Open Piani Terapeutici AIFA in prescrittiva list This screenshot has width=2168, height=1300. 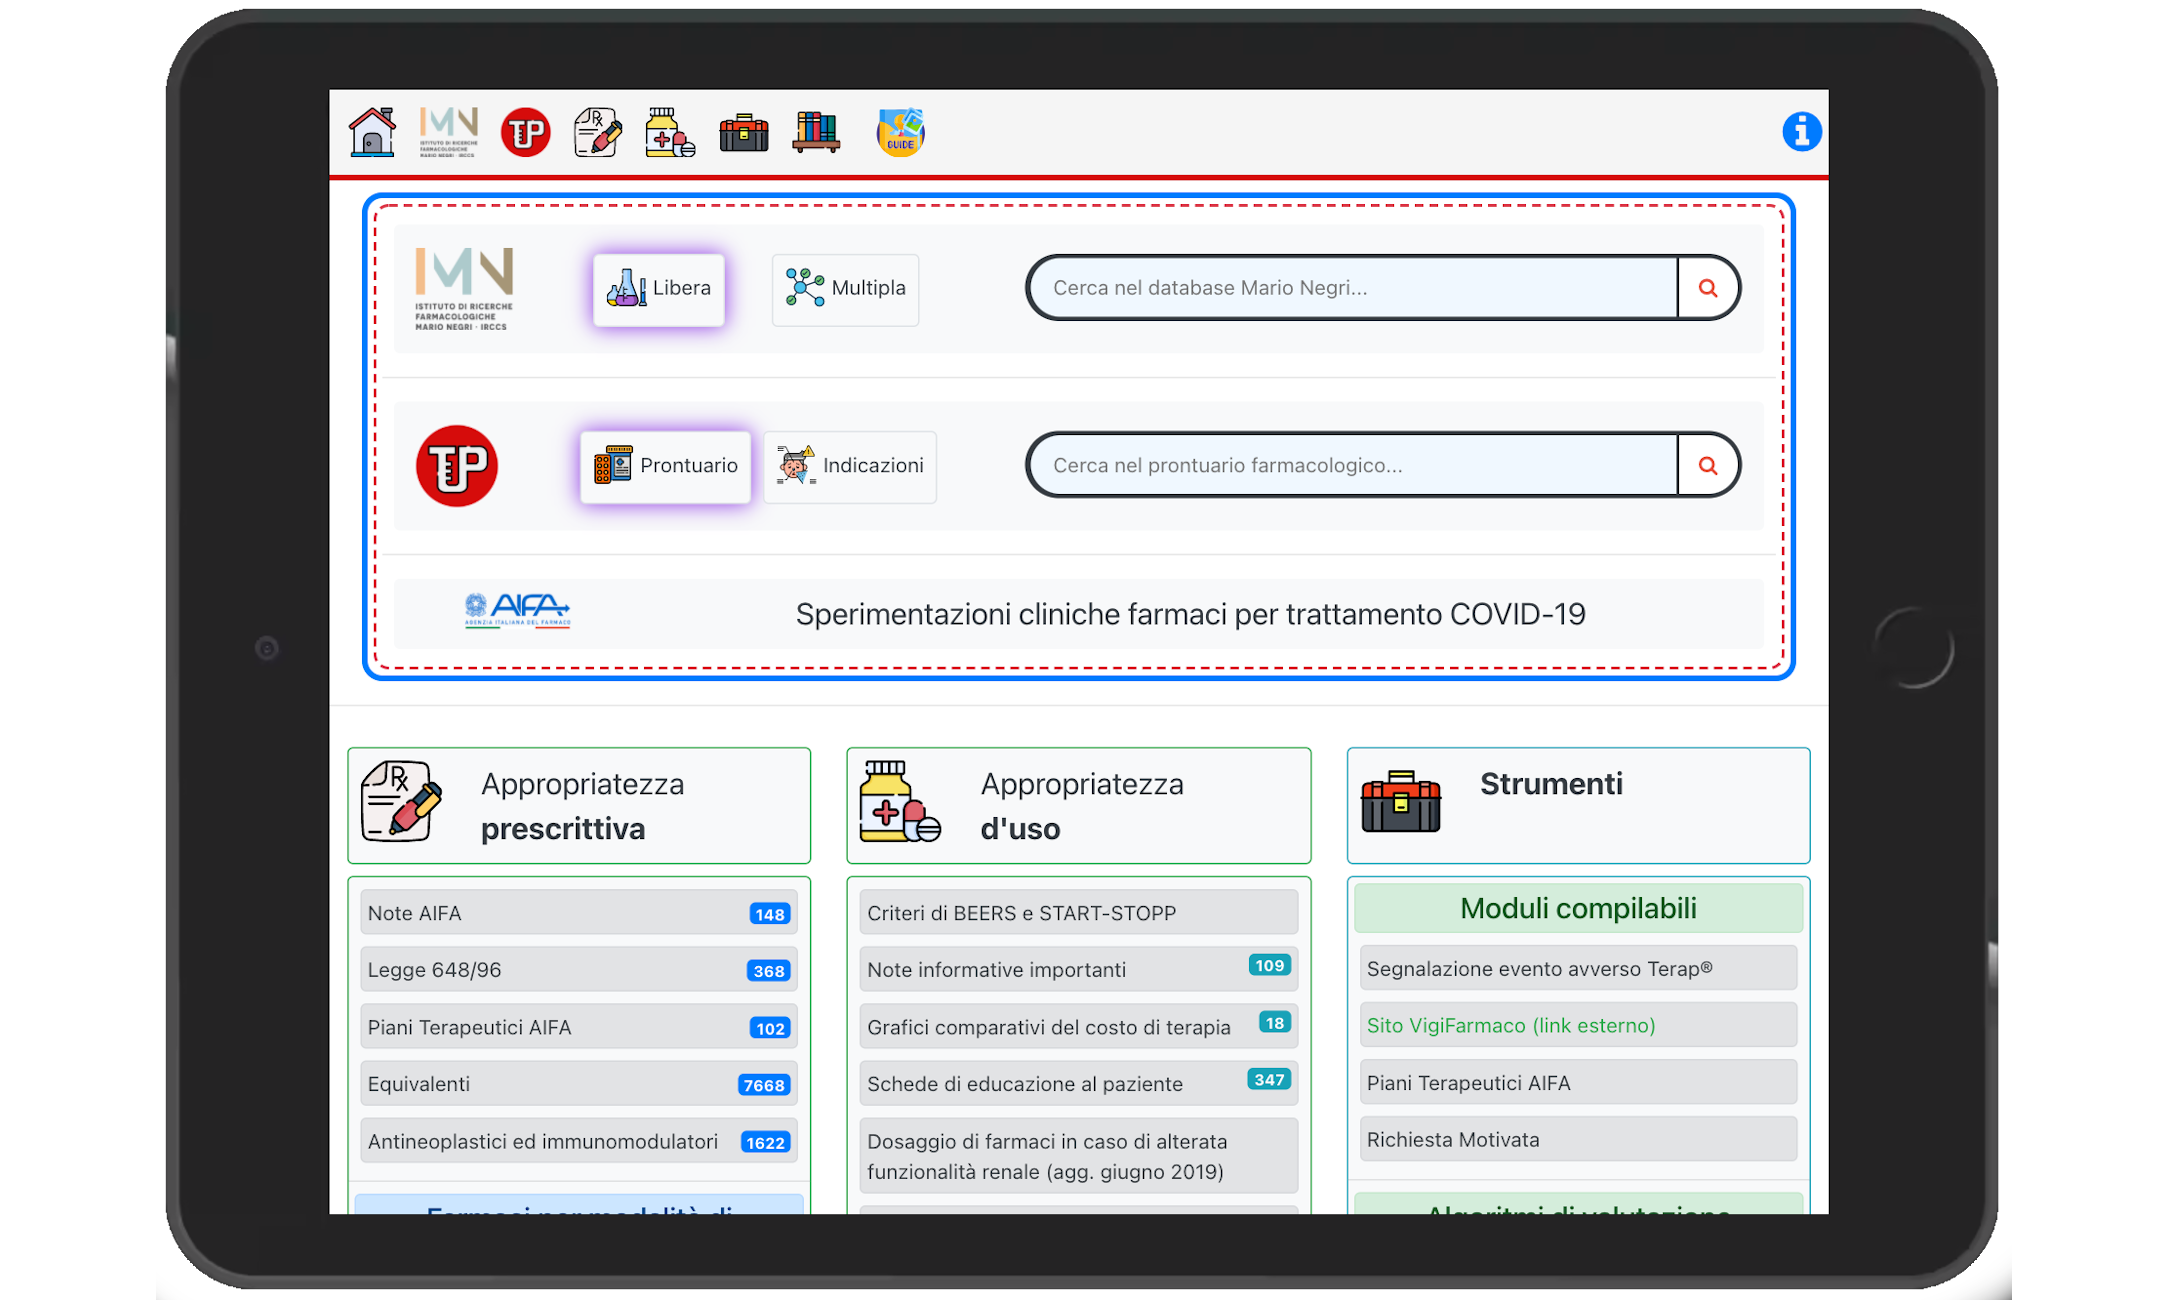pyautogui.click(x=579, y=1027)
